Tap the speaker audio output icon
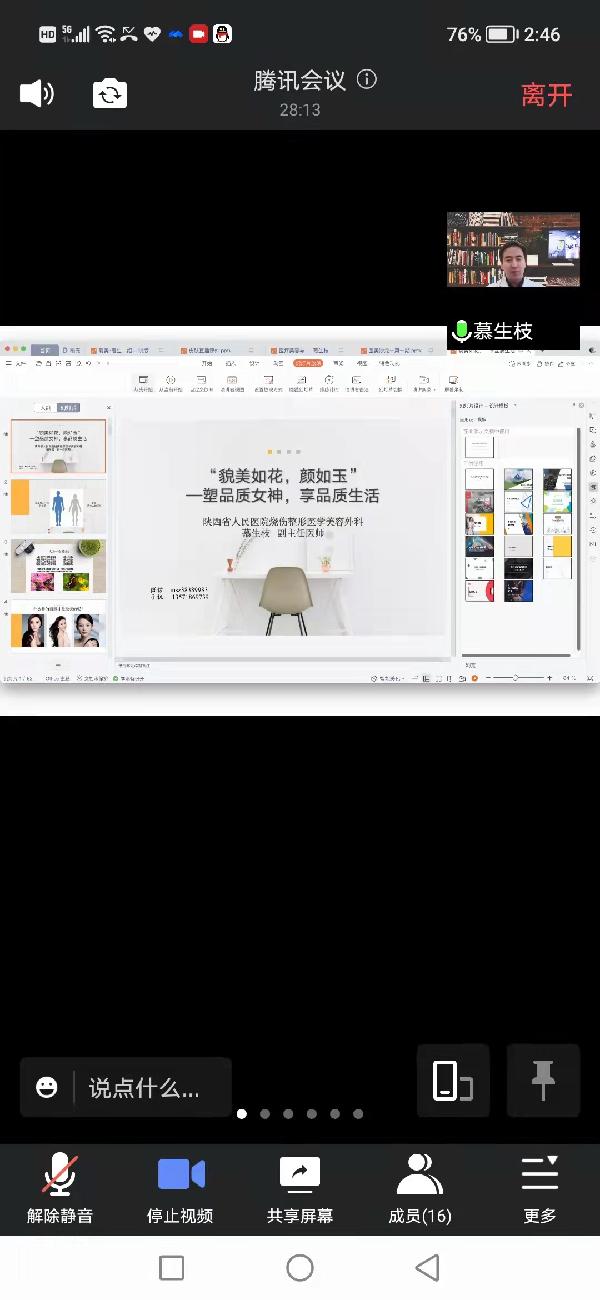Viewport: 600px width, 1300px height. (x=37, y=94)
